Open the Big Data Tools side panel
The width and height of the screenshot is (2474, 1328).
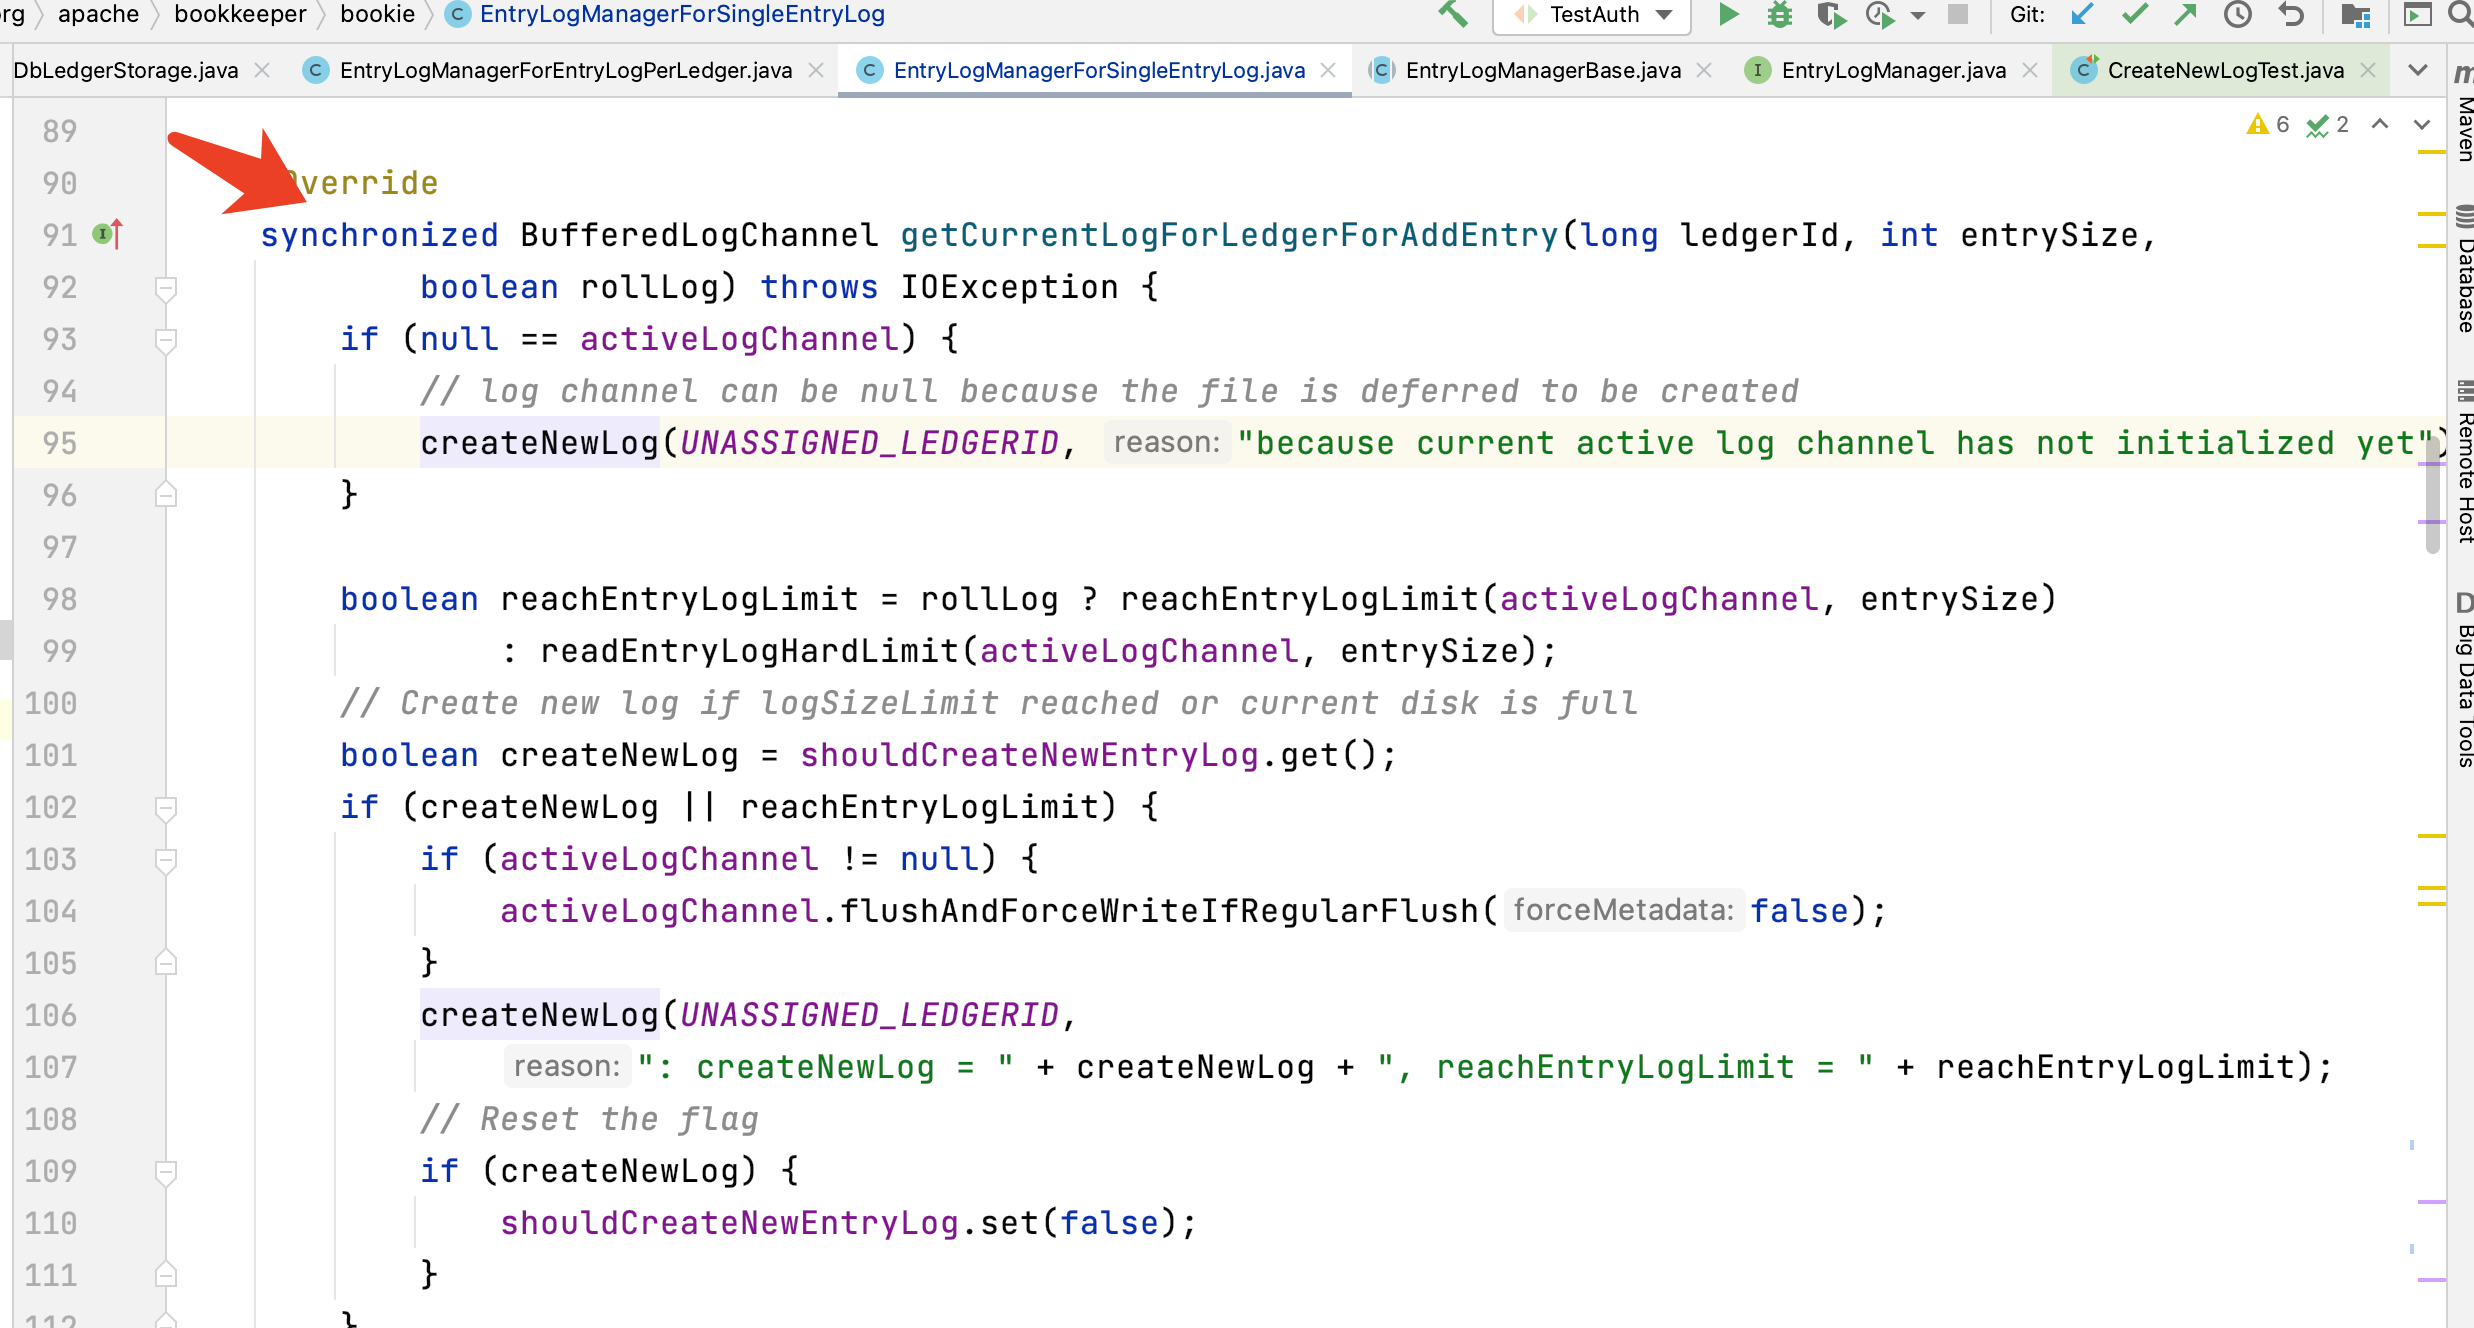2464,680
